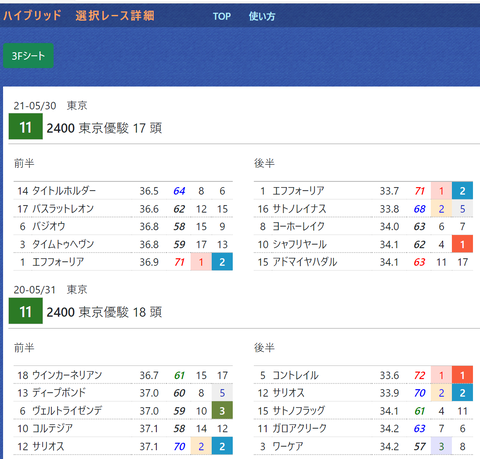Select horse サトノレイナス row
Image resolution: width=480 pixels, height=459 pixels.
click(x=363, y=209)
